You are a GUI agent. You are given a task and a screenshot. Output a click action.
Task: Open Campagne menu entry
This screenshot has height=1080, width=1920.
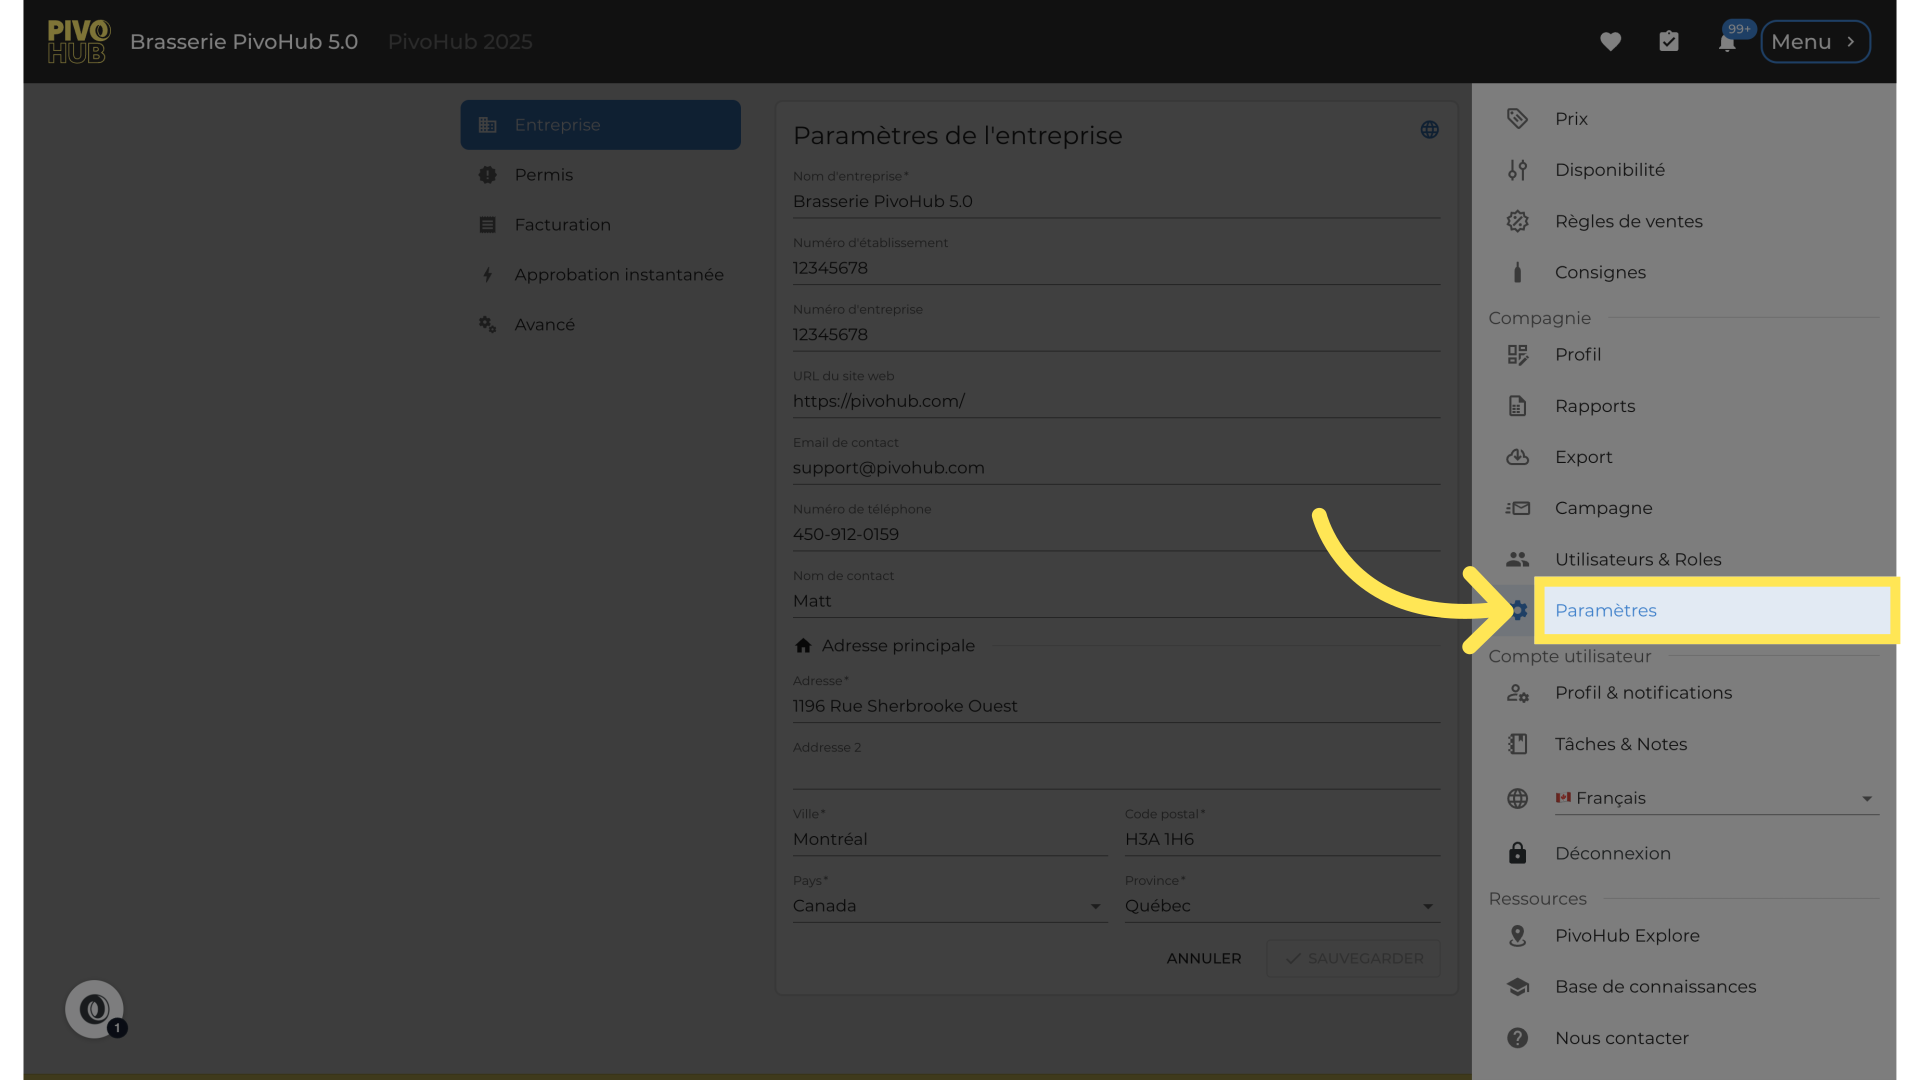click(x=1683, y=508)
